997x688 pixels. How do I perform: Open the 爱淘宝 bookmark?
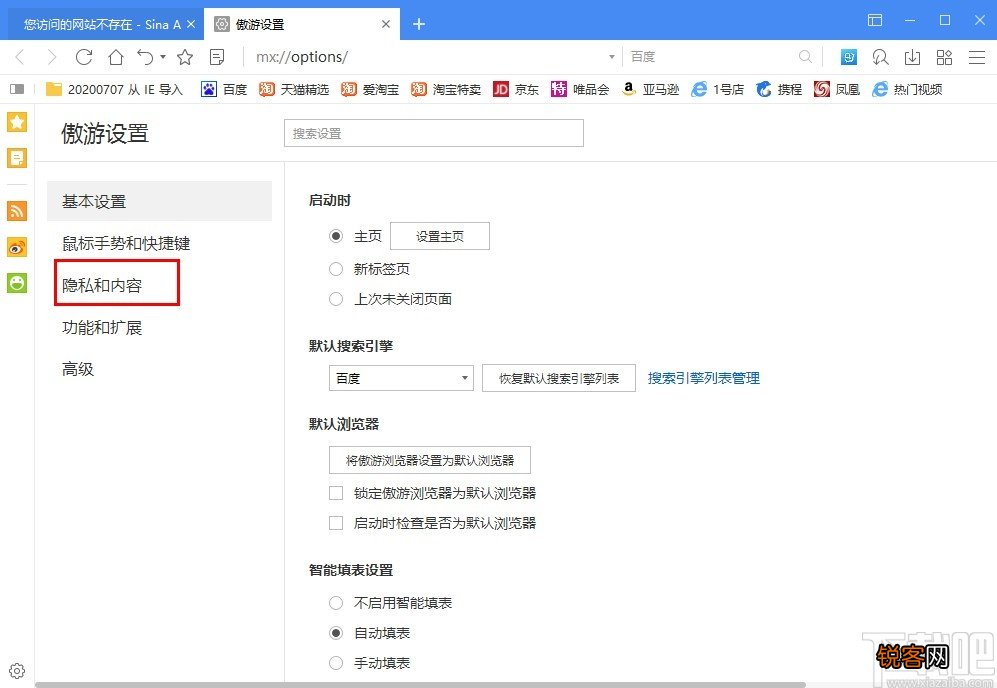coord(370,90)
